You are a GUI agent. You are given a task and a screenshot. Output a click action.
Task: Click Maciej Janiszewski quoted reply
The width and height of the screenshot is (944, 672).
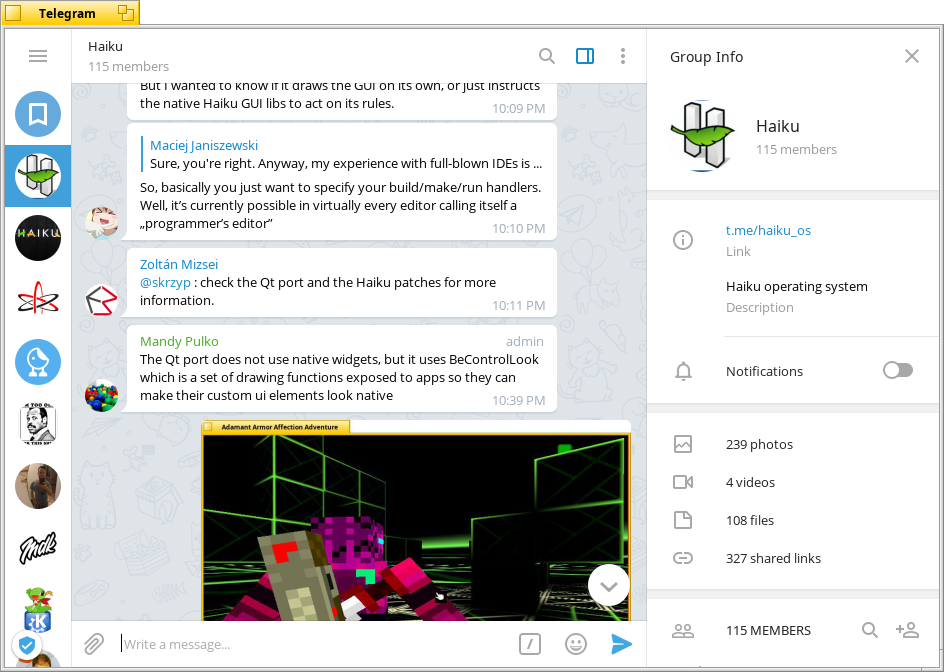[x=341, y=154]
